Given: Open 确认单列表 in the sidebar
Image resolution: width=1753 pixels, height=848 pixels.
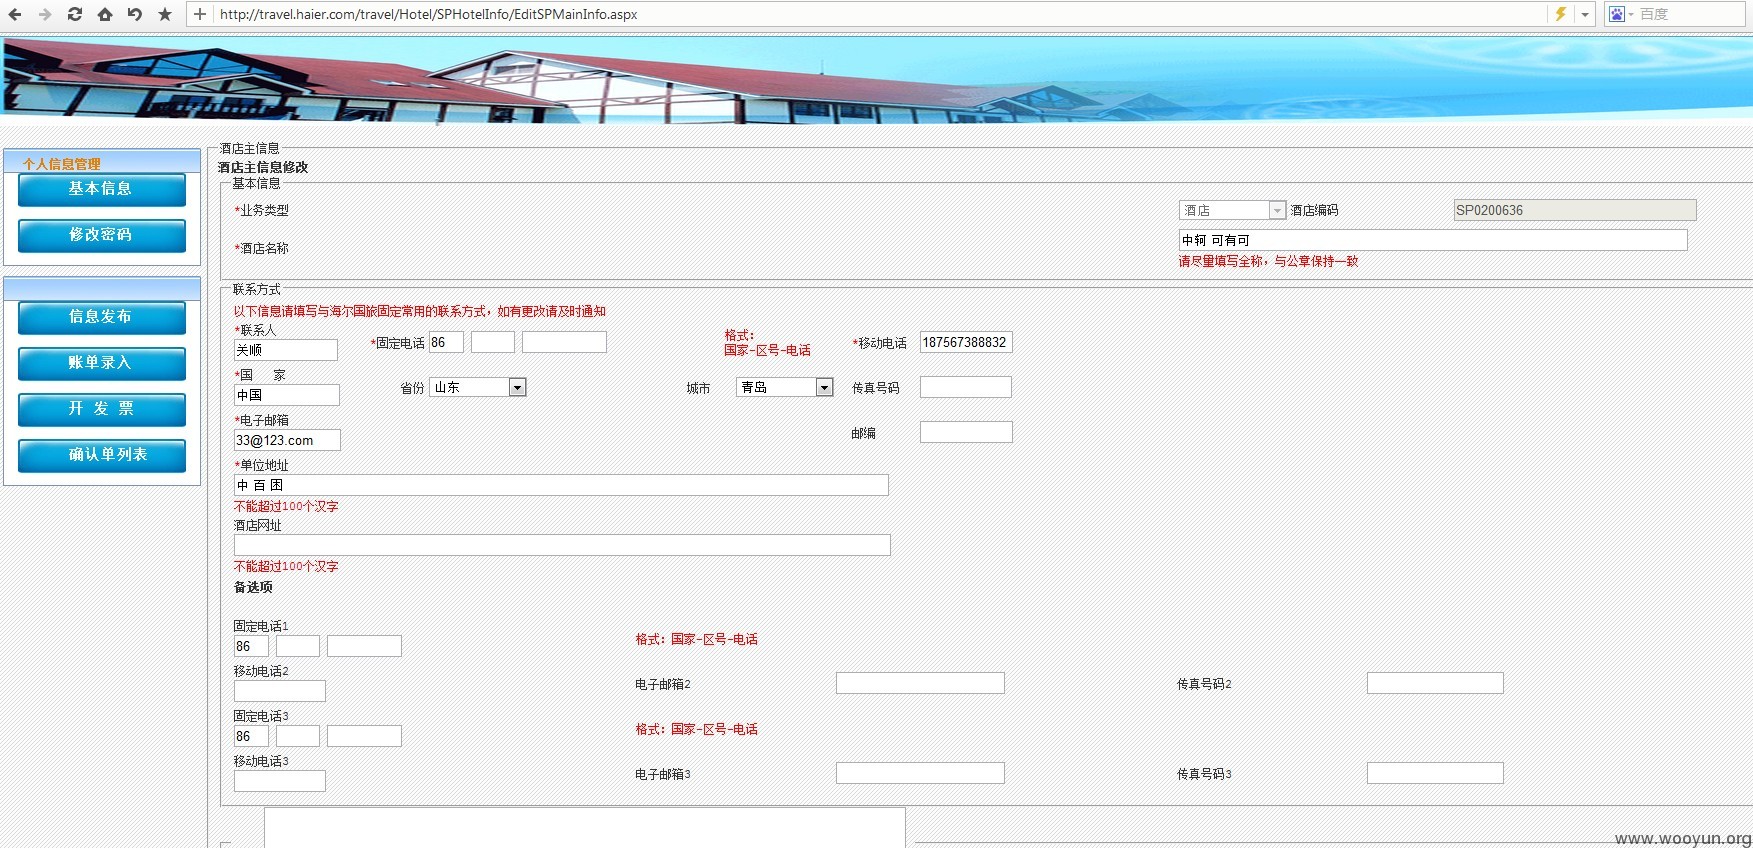Looking at the screenshot, I should (x=101, y=455).
